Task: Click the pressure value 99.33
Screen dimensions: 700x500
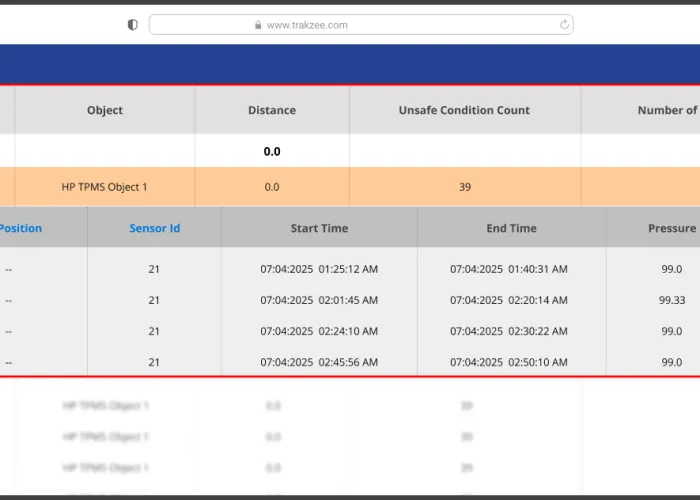Action: 671,300
